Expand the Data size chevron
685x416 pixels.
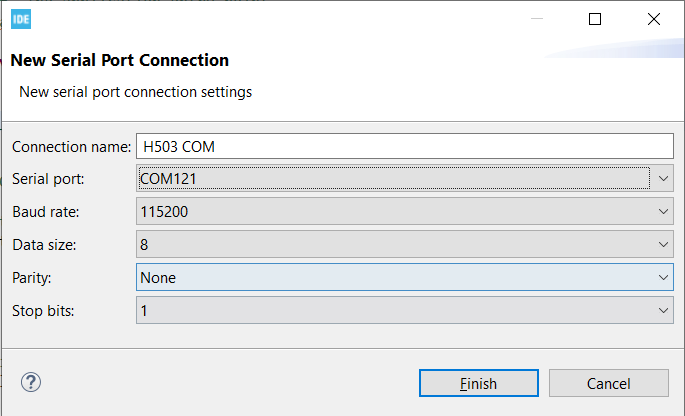[664, 245]
